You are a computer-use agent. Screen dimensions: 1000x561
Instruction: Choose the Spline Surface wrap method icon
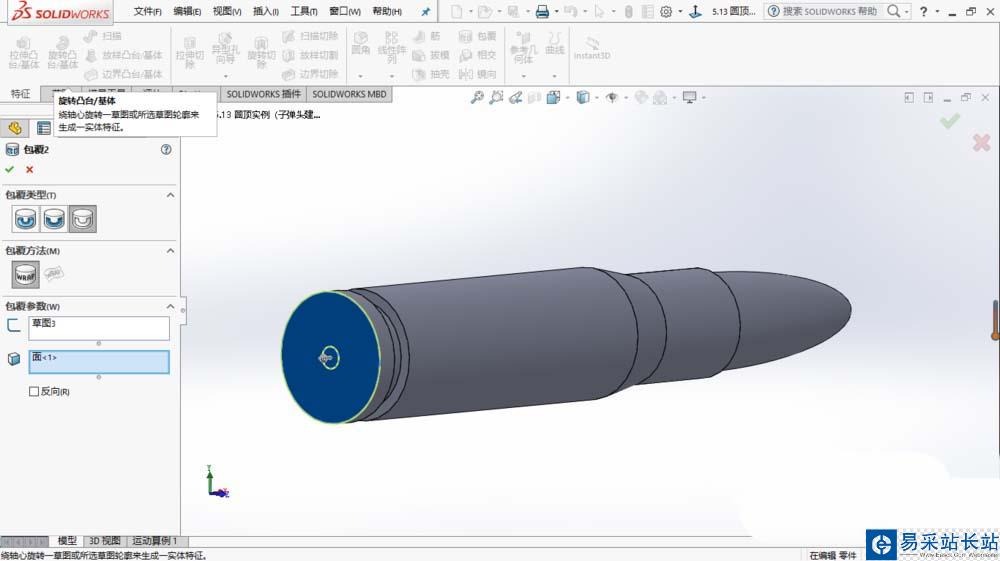coord(54,273)
